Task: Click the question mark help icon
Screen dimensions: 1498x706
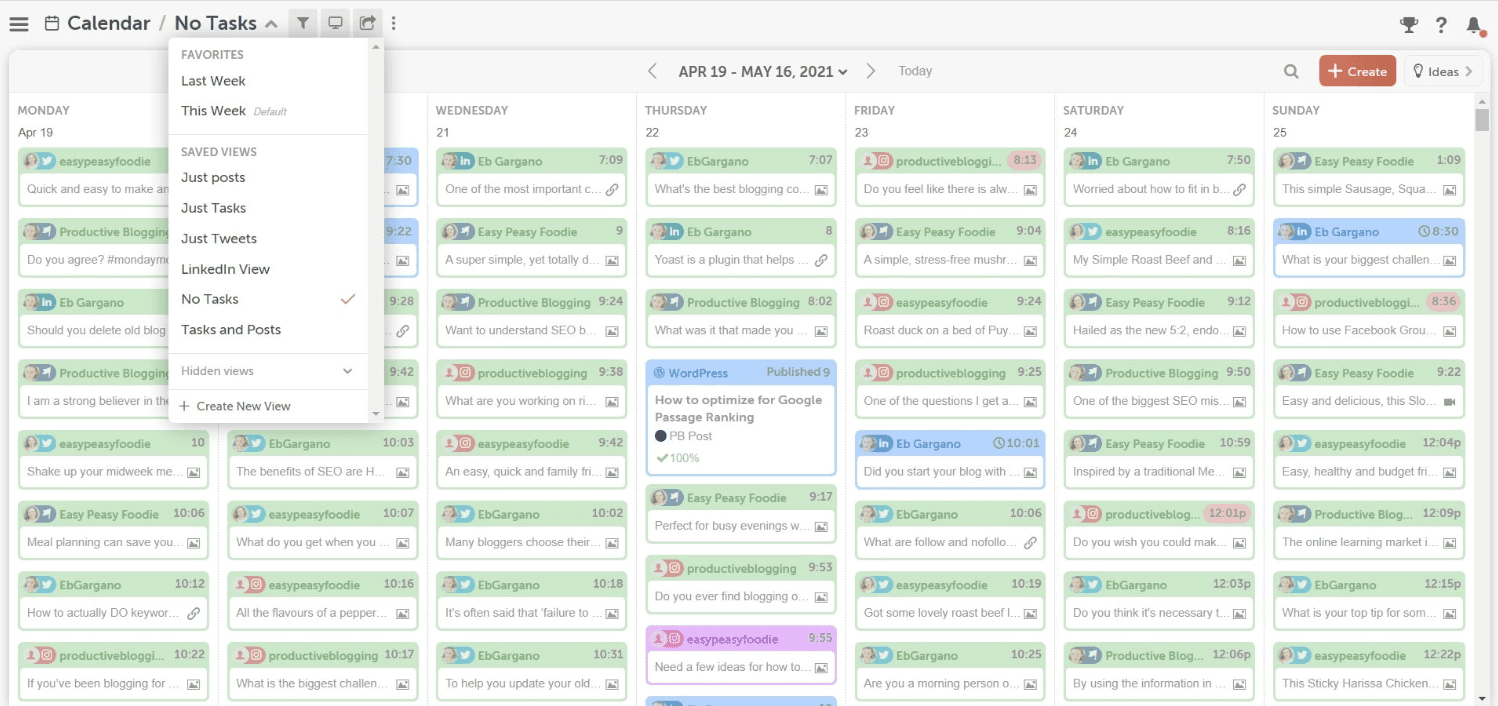Action: coord(1441,25)
